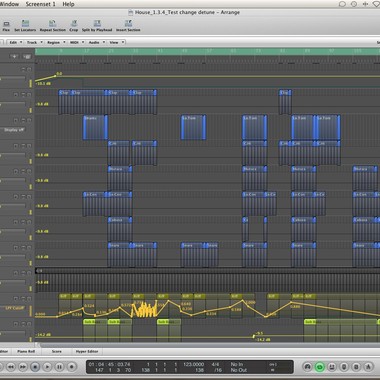Click the SMPTE position 01:04:45:03.74
This screenshot has width=380, height=380.
click(x=110, y=364)
